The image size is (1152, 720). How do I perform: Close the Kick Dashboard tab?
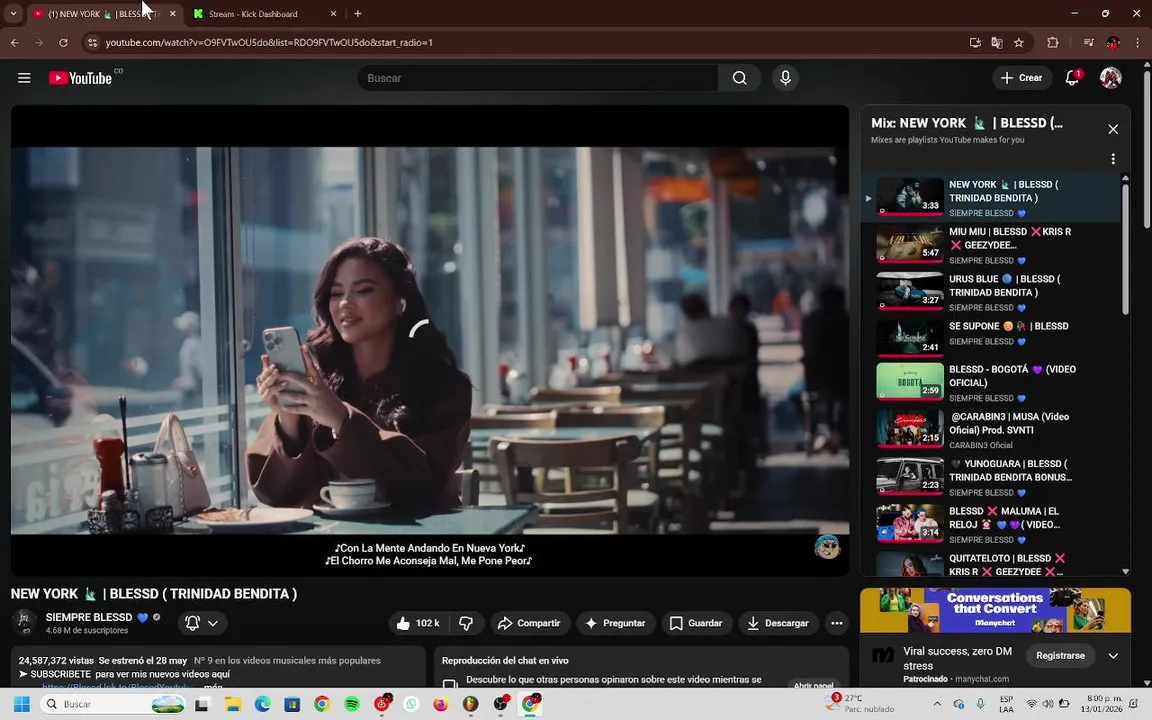click(x=333, y=13)
